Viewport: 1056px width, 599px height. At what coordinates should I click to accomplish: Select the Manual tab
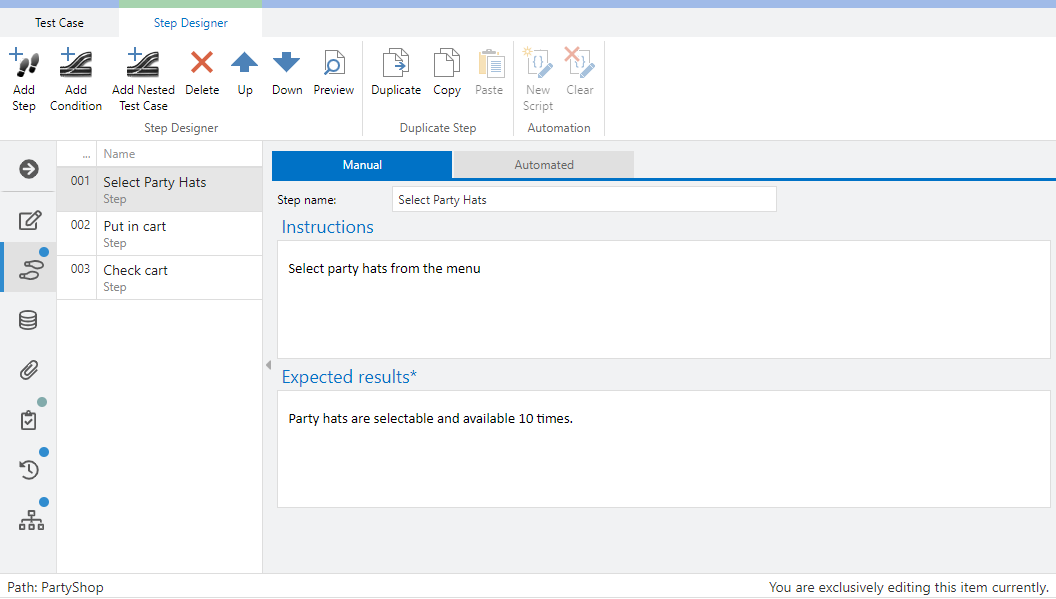click(362, 165)
